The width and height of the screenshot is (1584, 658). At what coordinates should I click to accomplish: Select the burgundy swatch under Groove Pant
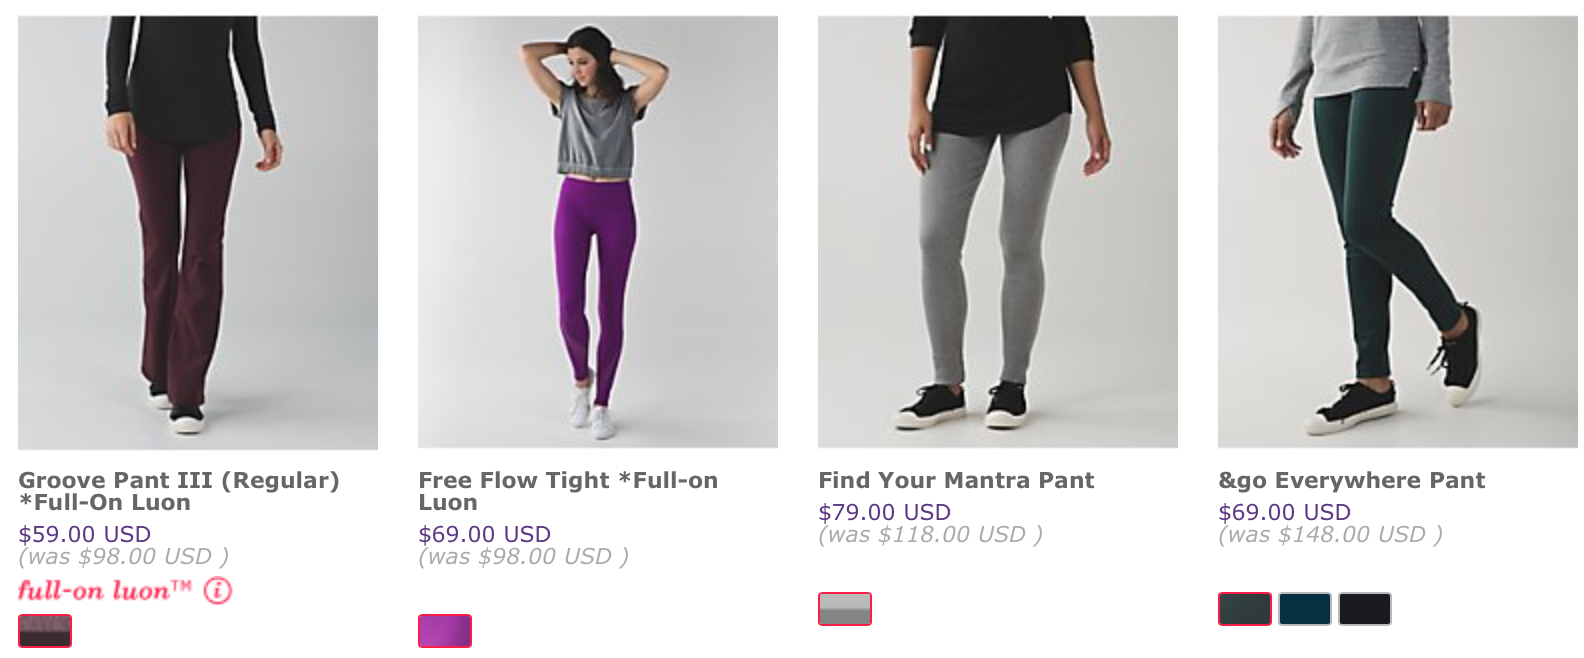click(x=45, y=631)
